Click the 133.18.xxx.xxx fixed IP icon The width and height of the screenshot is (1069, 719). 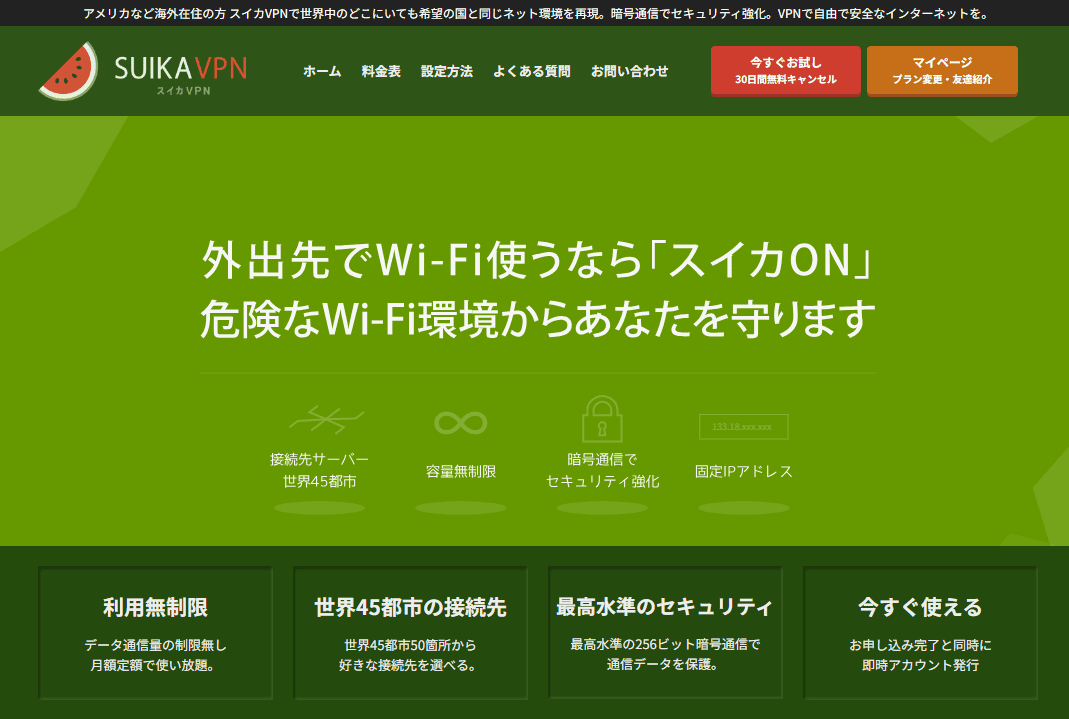[744, 427]
